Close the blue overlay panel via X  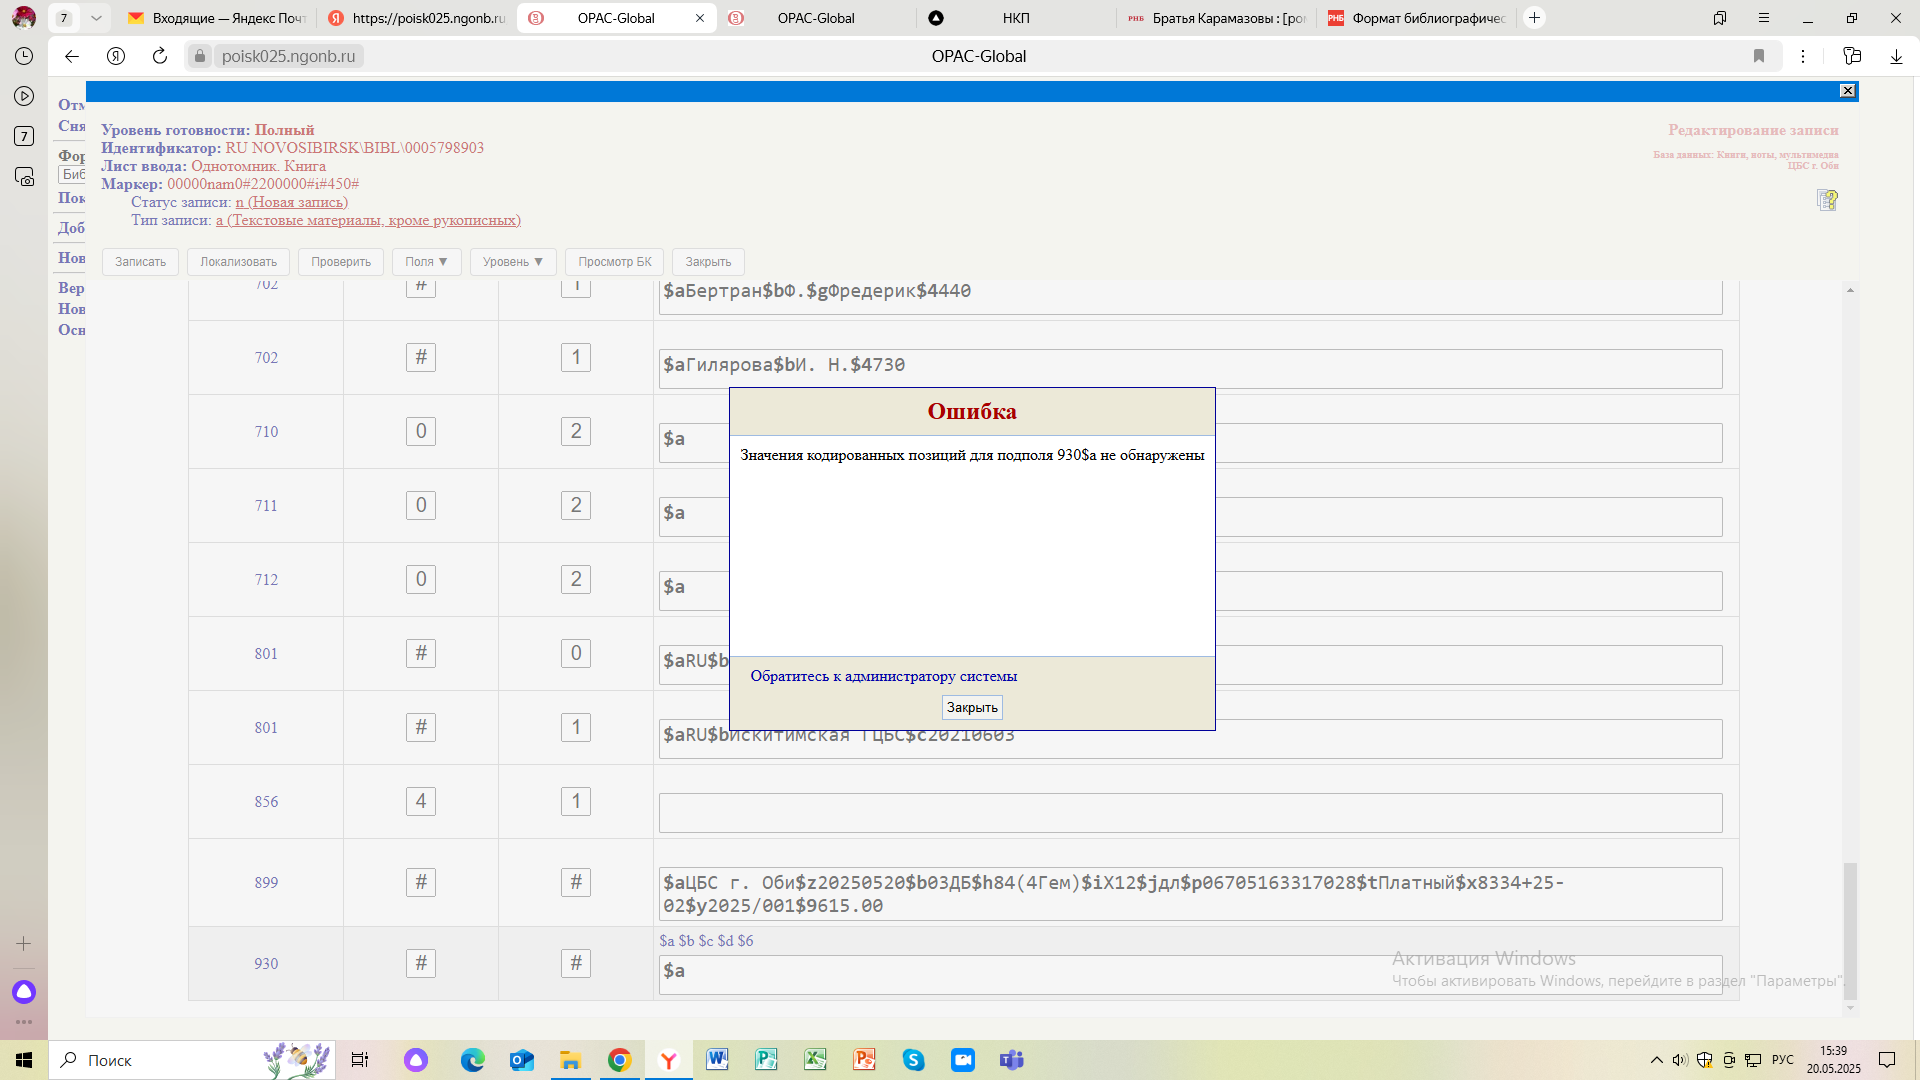click(x=1847, y=91)
